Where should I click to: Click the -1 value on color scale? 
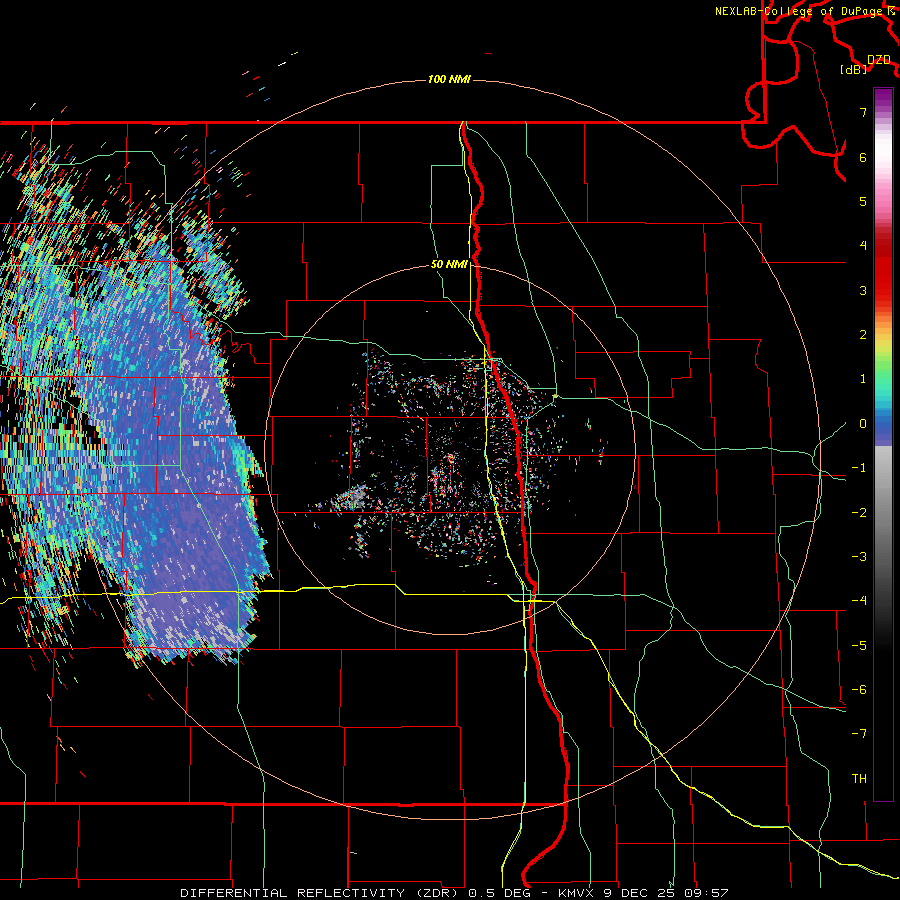click(x=859, y=468)
